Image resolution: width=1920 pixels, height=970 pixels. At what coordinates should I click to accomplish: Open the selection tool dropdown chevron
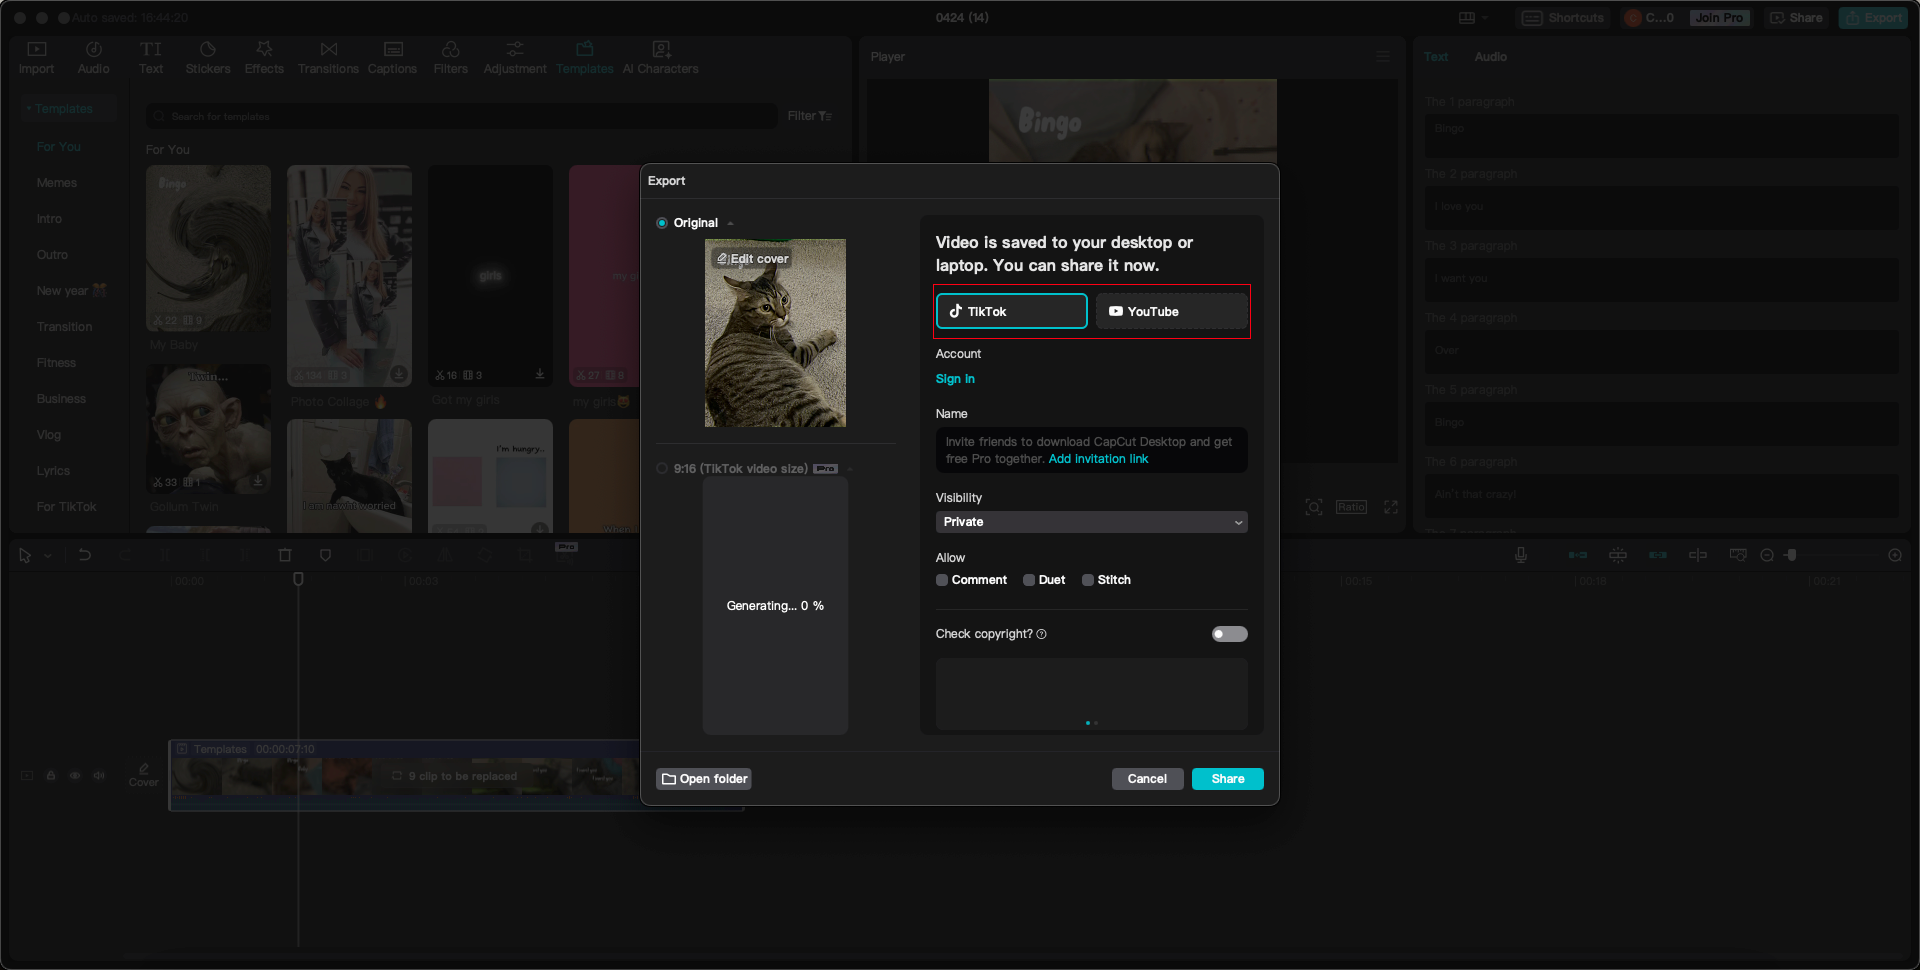[x=48, y=555]
